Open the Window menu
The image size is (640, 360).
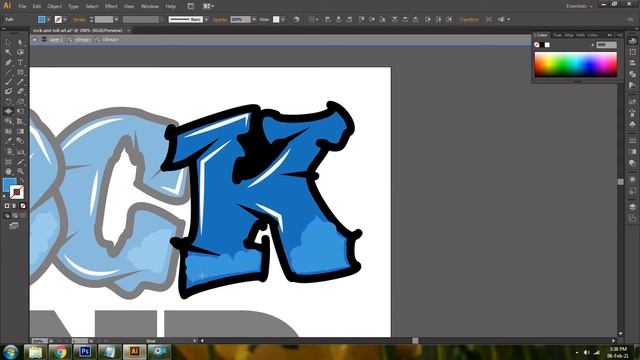click(x=149, y=6)
